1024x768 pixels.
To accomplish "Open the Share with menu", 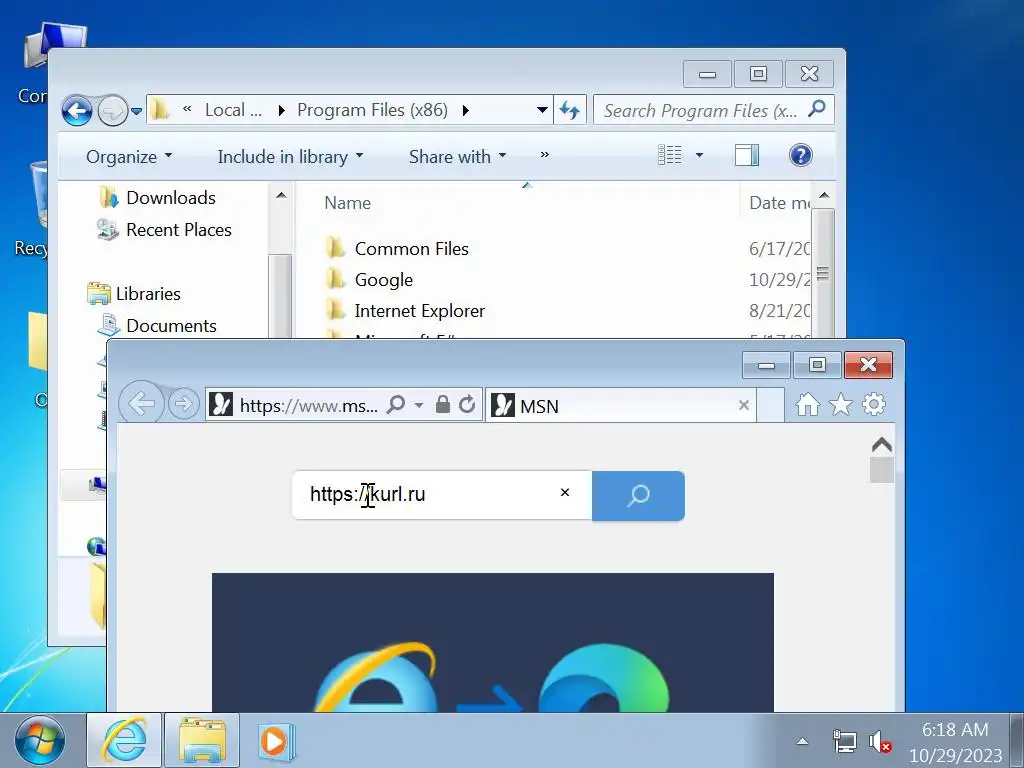I will 457,157.
